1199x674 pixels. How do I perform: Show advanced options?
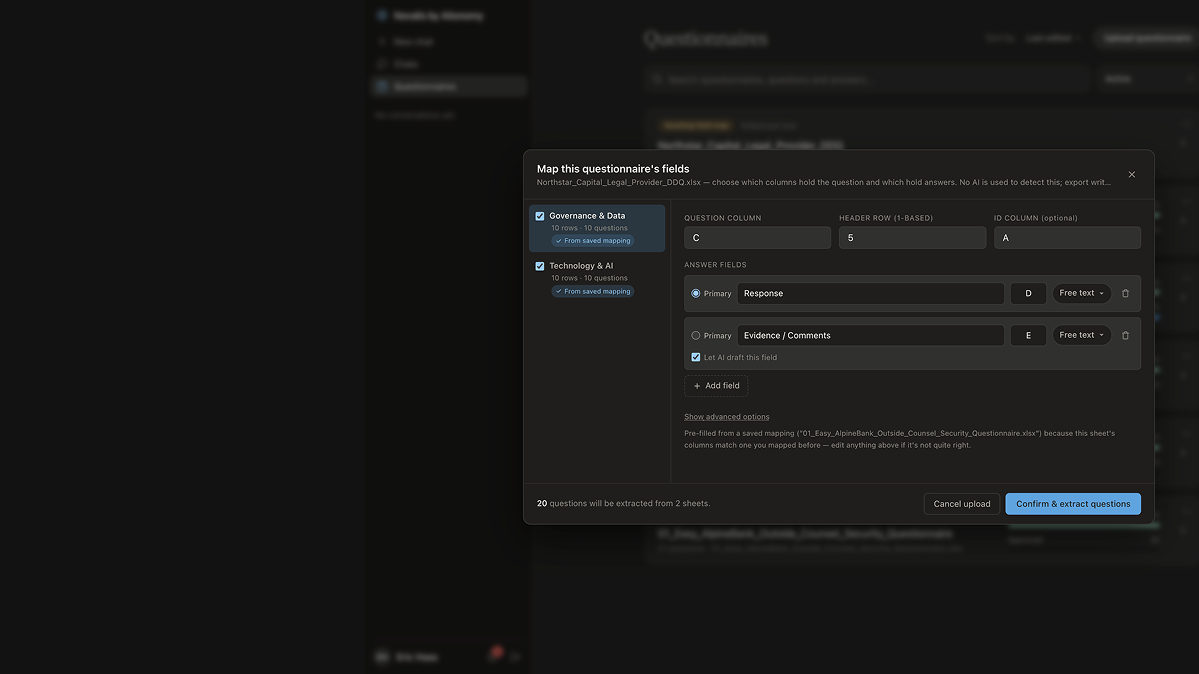pyautogui.click(x=726, y=417)
